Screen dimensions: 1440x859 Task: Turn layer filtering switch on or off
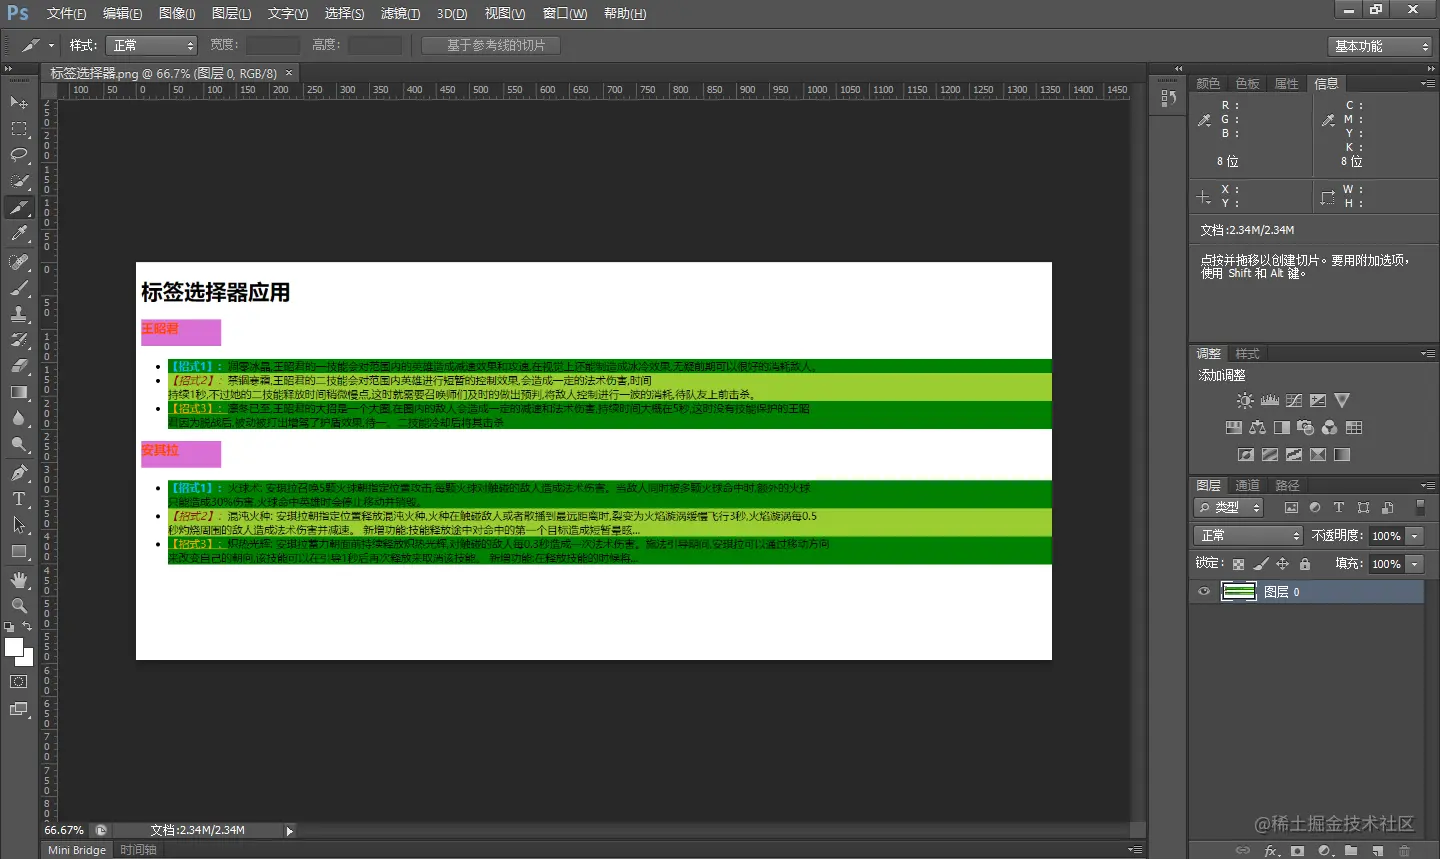pyautogui.click(x=1420, y=508)
